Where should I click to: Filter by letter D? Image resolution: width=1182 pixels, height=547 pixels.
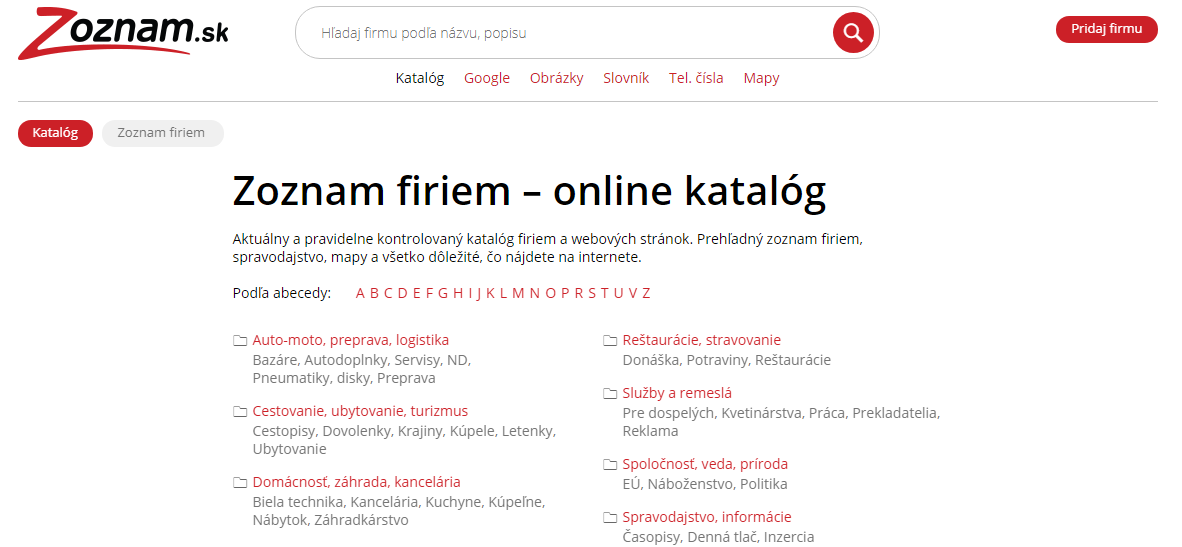tap(402, 293)
